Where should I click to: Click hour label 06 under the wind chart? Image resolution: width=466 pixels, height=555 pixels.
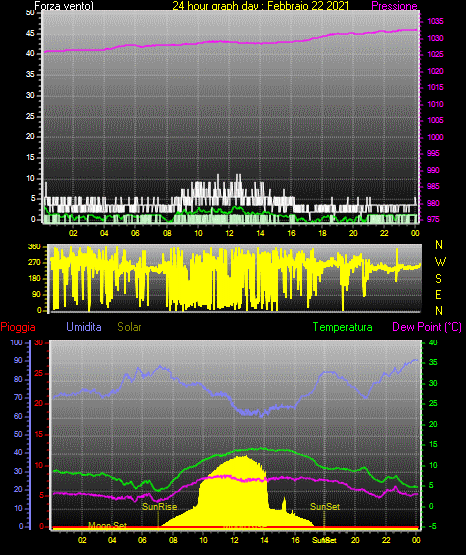(x=135, y=233)
